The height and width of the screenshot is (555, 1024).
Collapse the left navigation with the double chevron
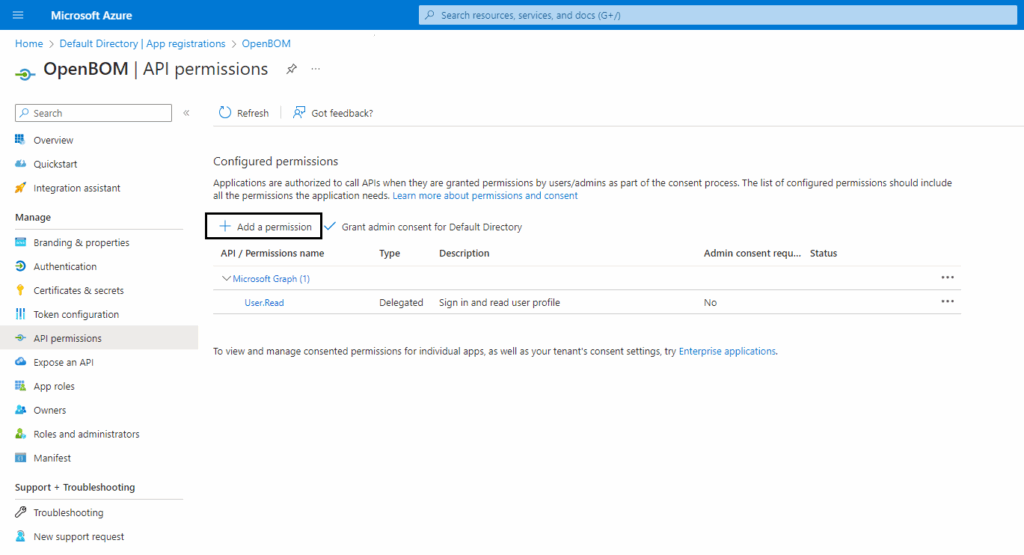[x=186, y=113]
